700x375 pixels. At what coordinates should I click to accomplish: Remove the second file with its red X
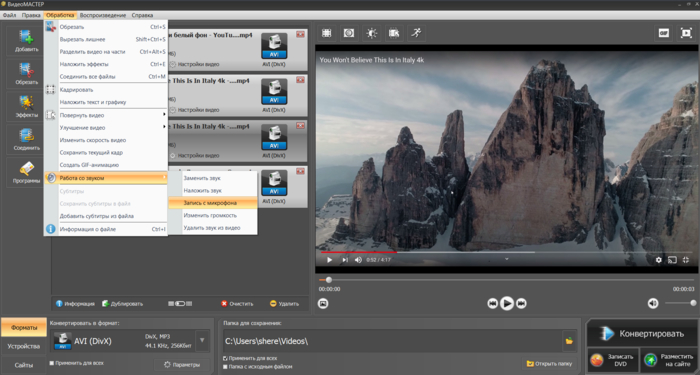point(300,79)
